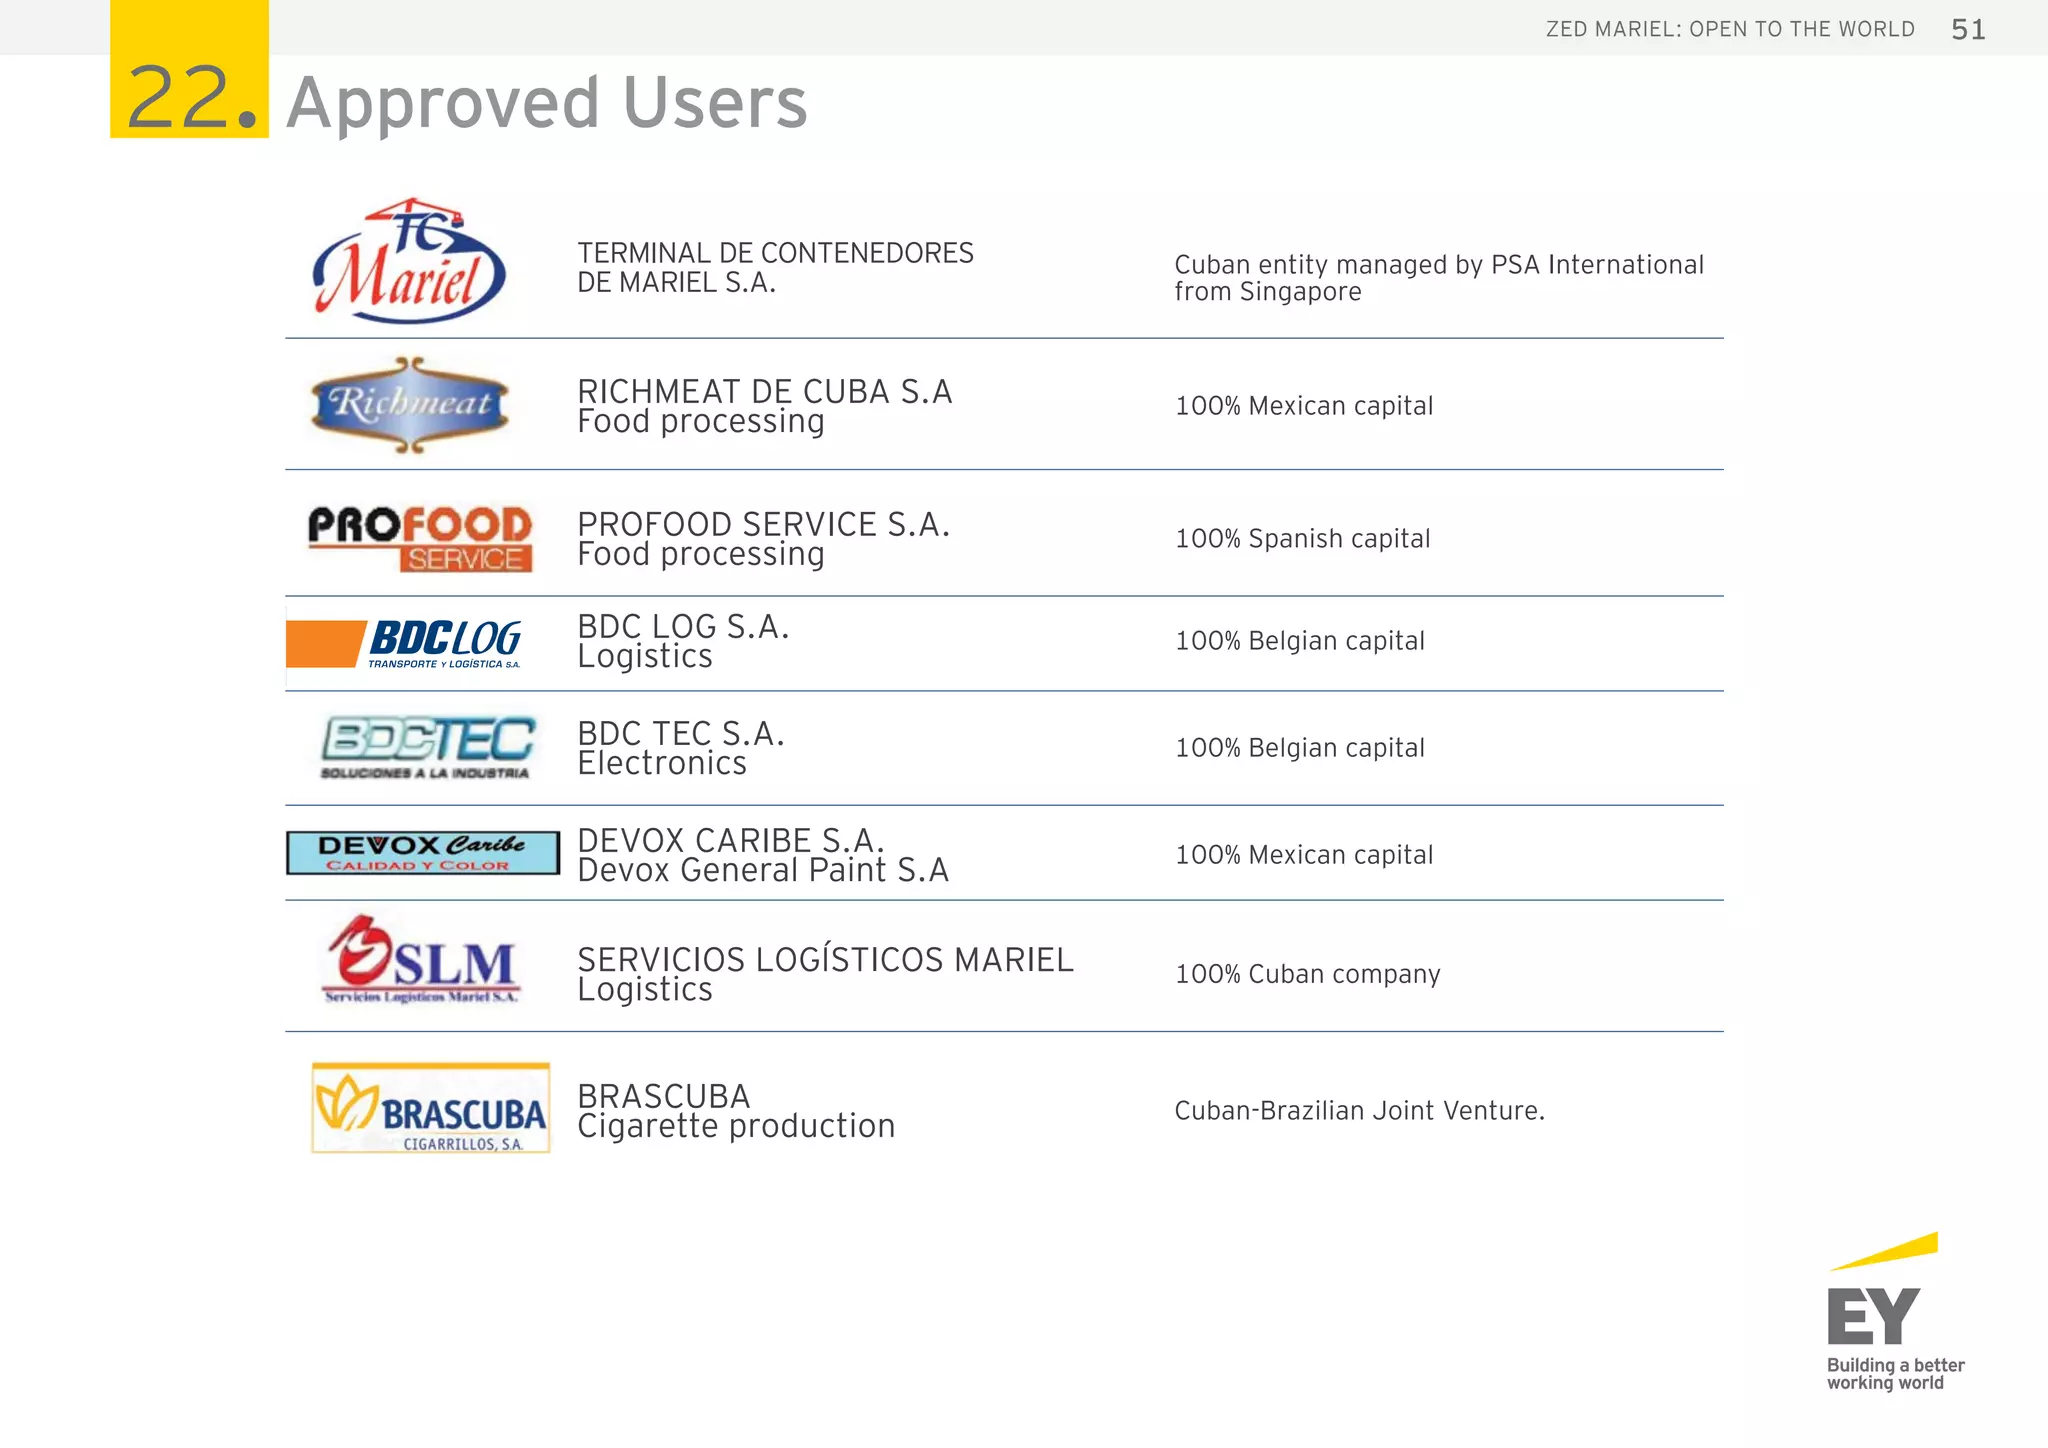Click 'Logistics' under Servicios Logísticos Mariel

click(645, 990)
